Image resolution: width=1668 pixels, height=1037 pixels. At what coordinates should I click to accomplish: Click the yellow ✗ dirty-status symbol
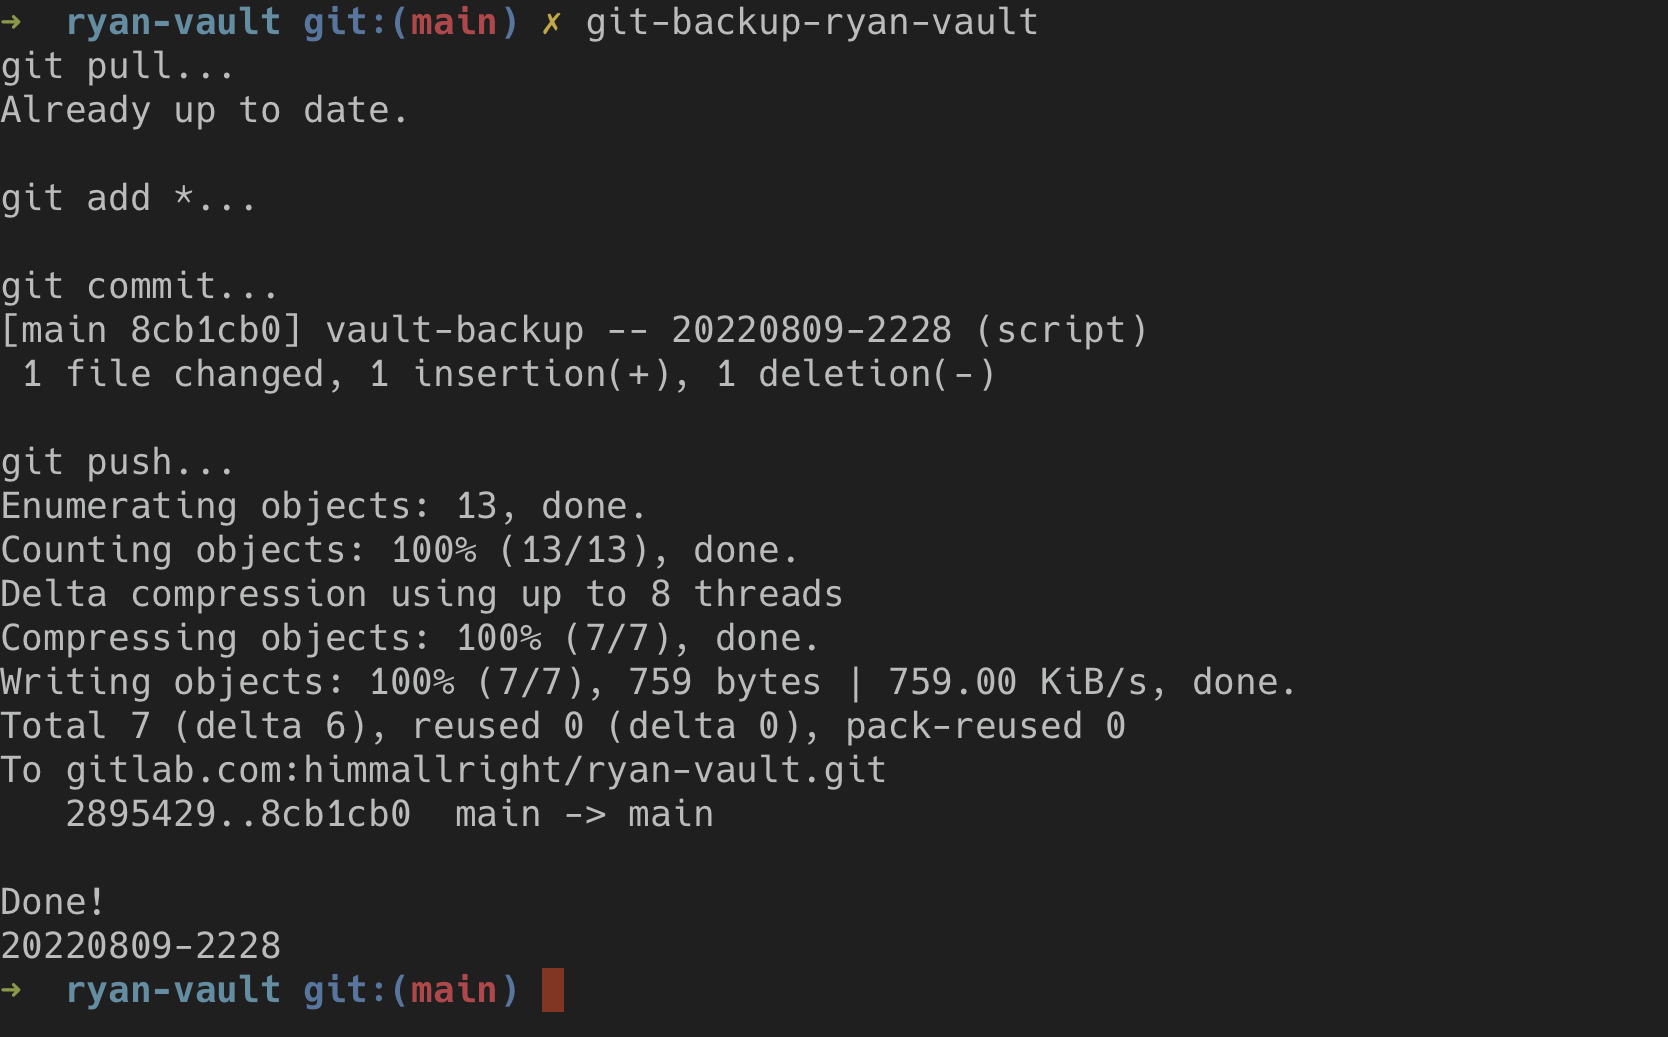[x=551, y=22]
